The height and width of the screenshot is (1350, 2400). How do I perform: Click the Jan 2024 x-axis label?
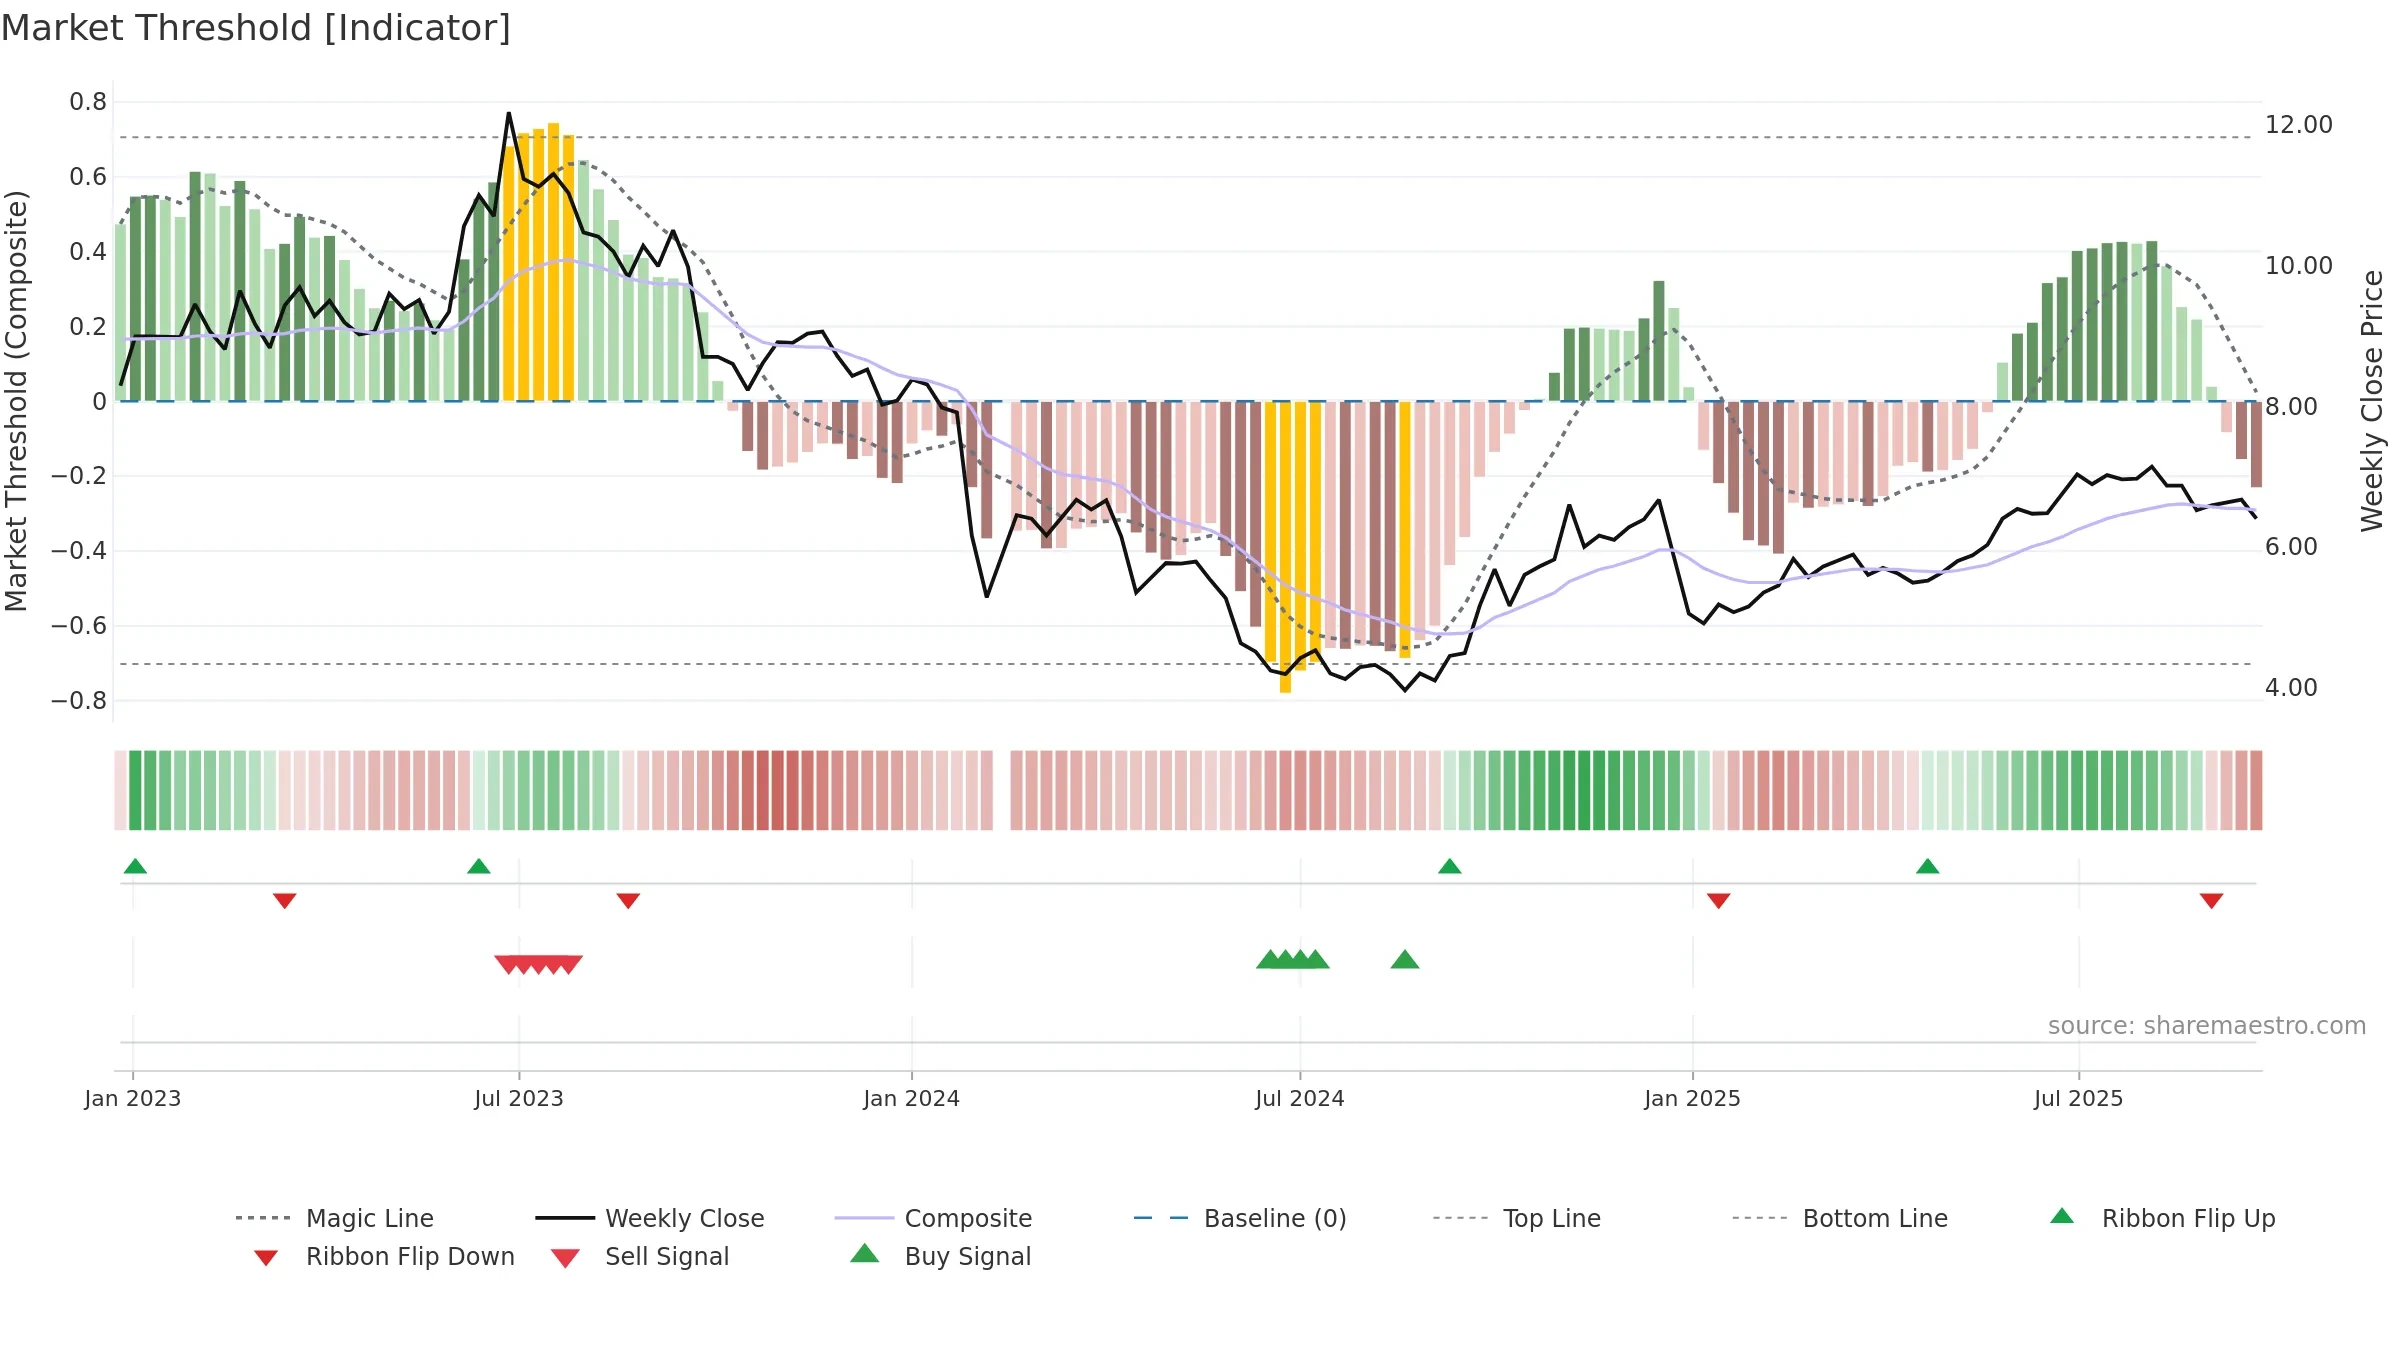[912, 1099]
